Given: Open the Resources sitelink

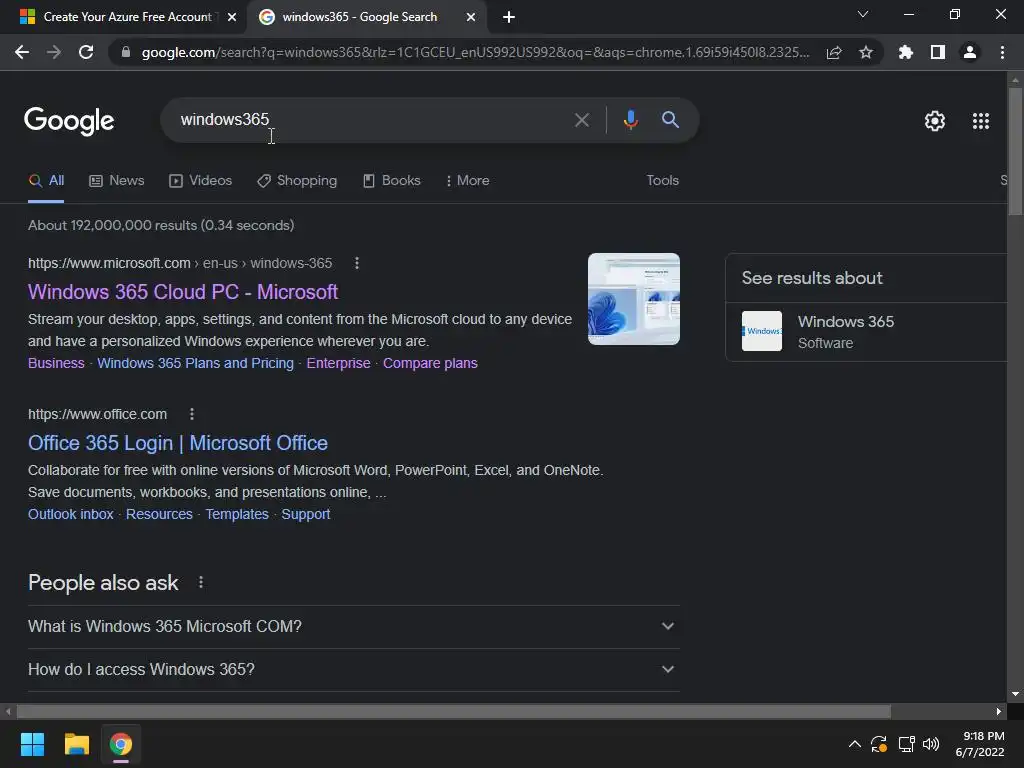Looking at the screenshot, I should [x=159, y=515].
